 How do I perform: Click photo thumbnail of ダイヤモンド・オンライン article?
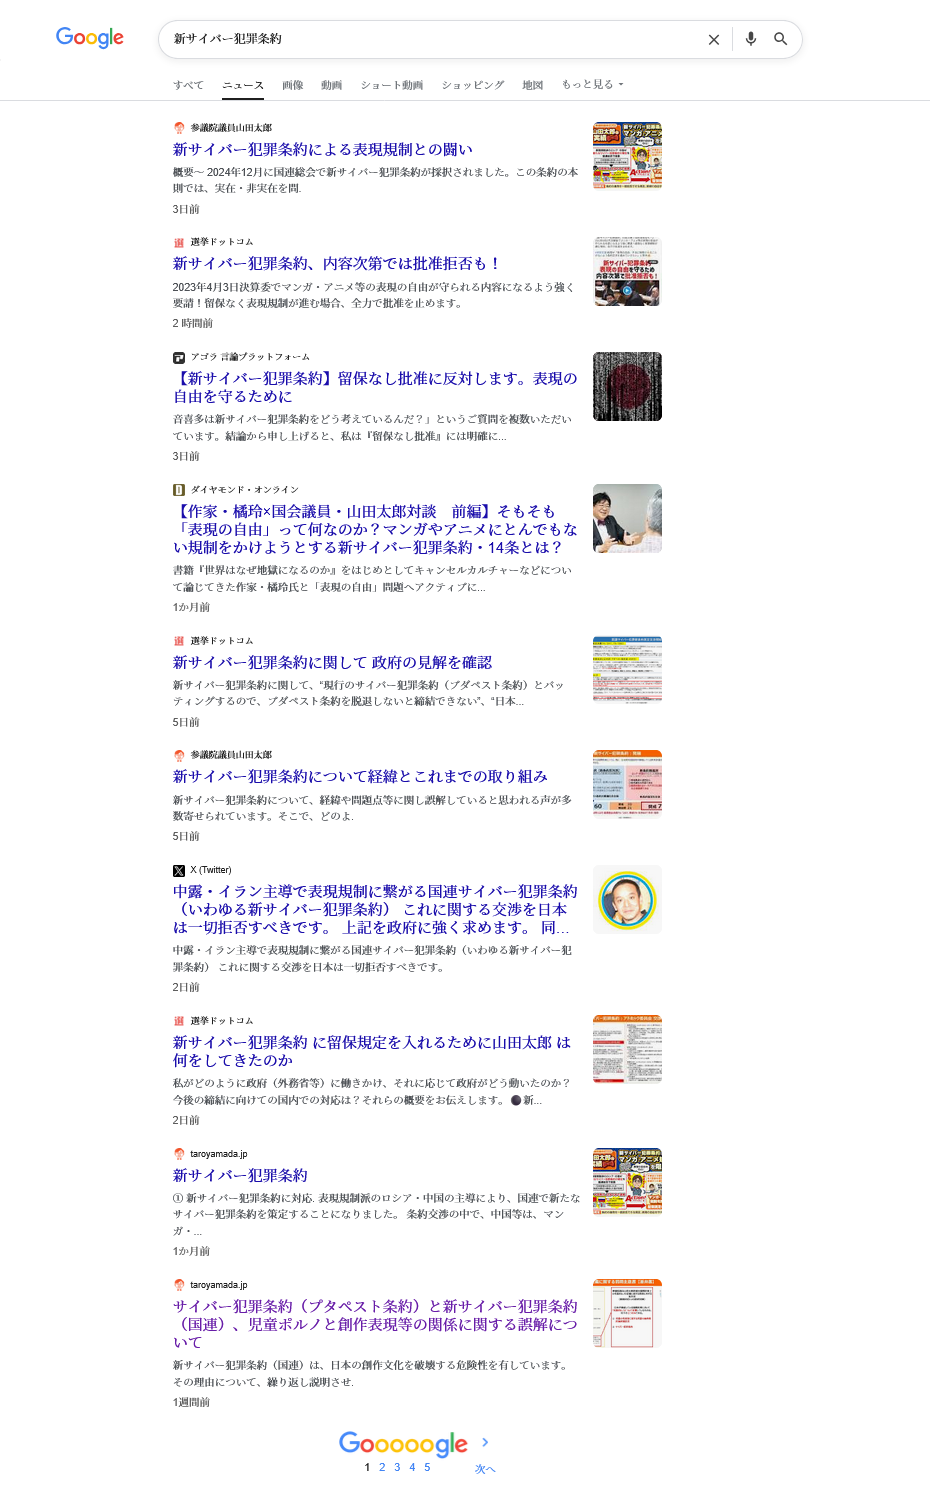(627, 518)
